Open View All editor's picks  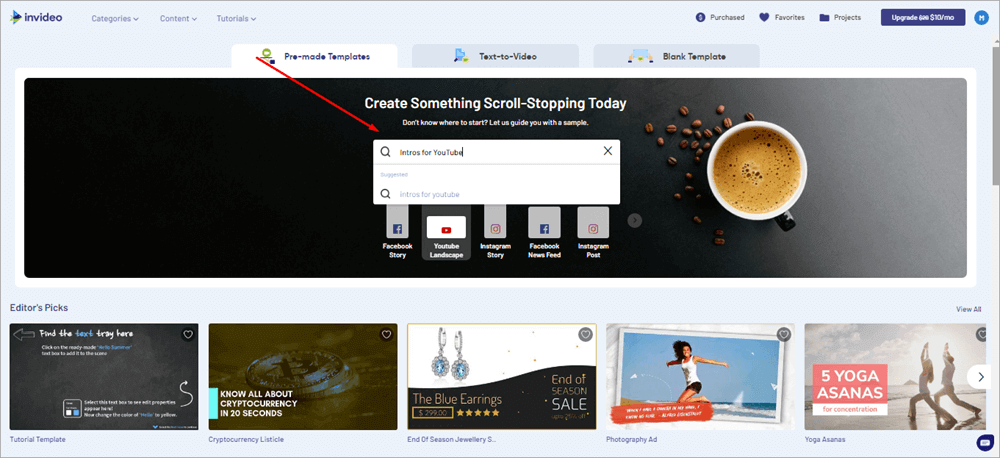coord(968,309)
